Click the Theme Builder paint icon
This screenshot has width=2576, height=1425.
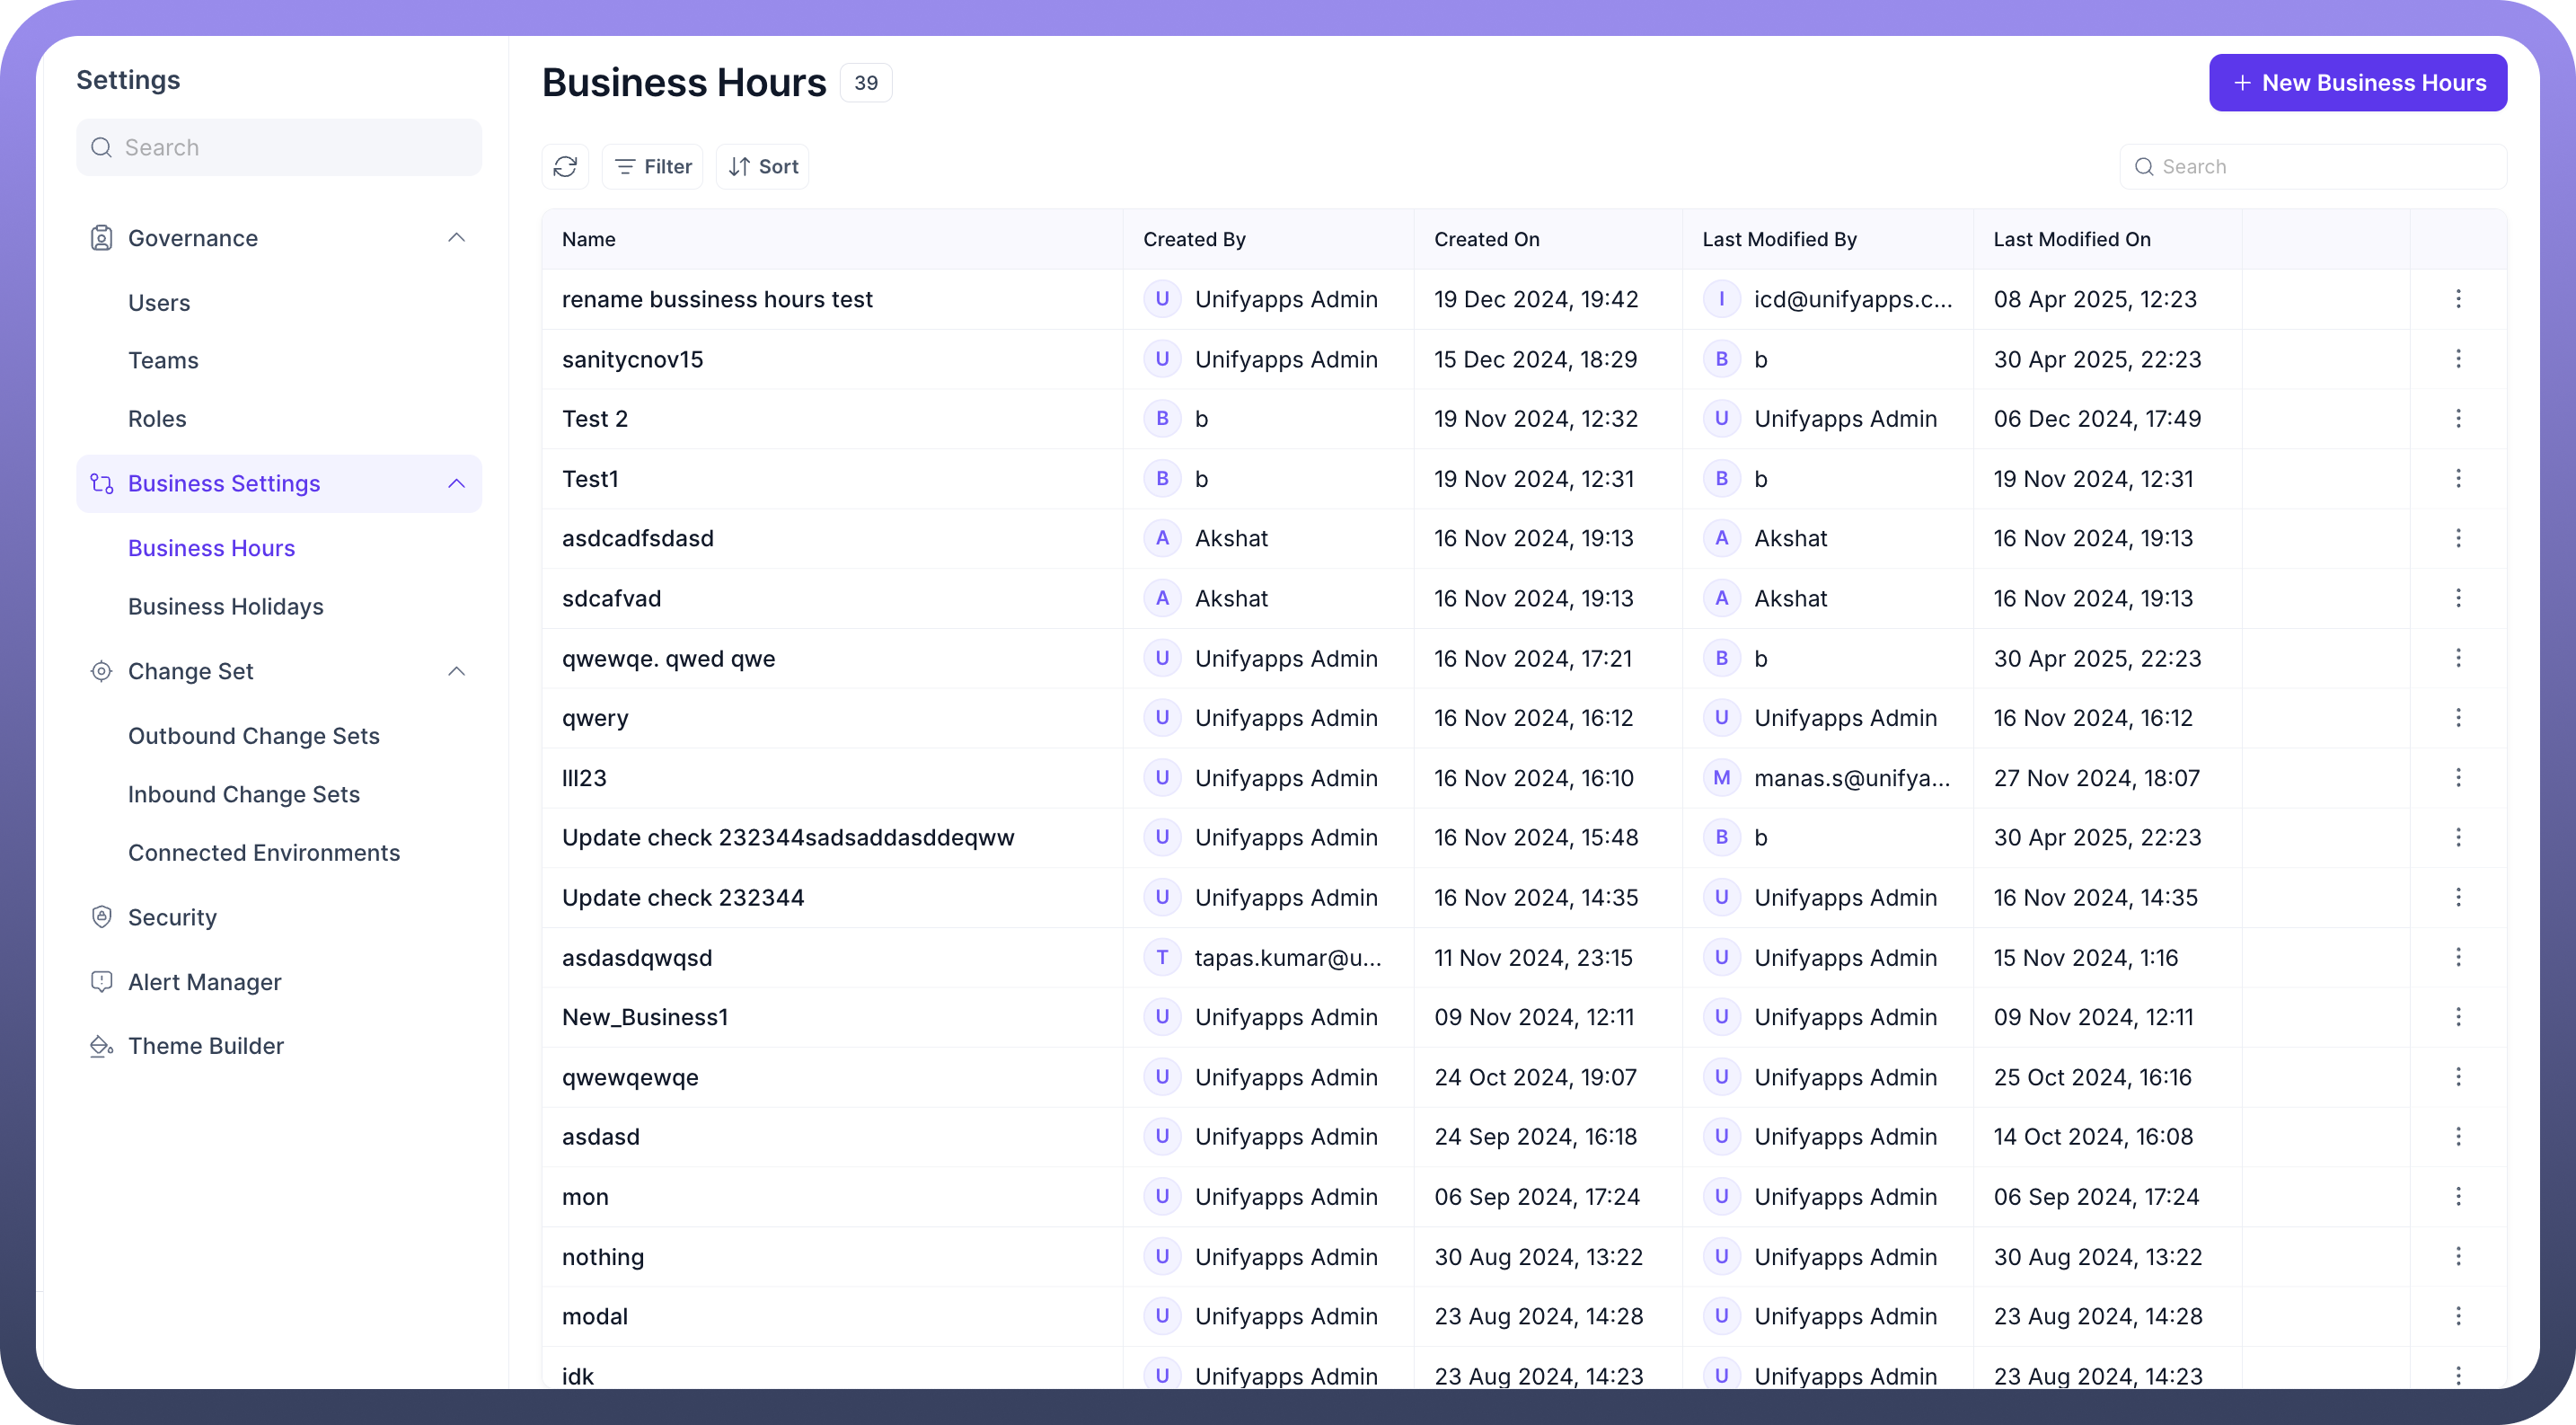click(x=101, y=1046)
